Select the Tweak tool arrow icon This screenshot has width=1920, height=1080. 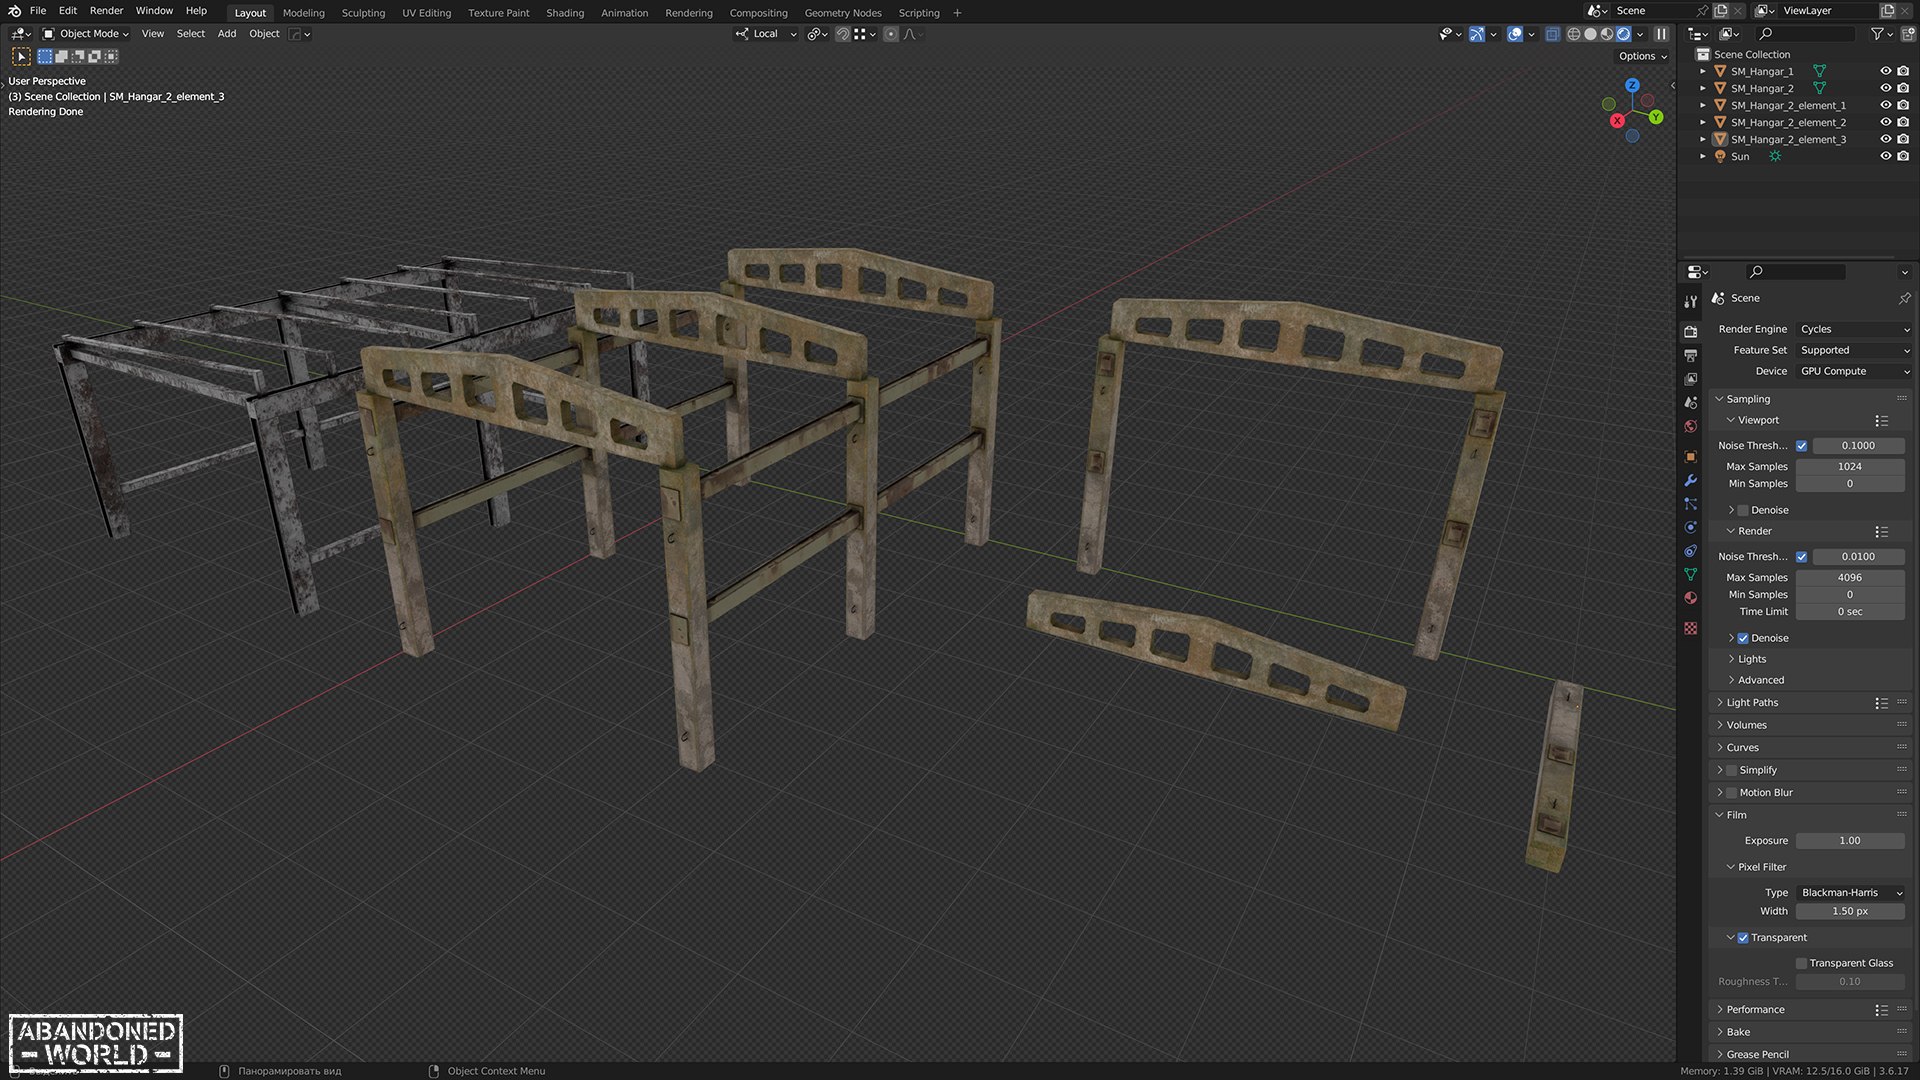(22, 57)
